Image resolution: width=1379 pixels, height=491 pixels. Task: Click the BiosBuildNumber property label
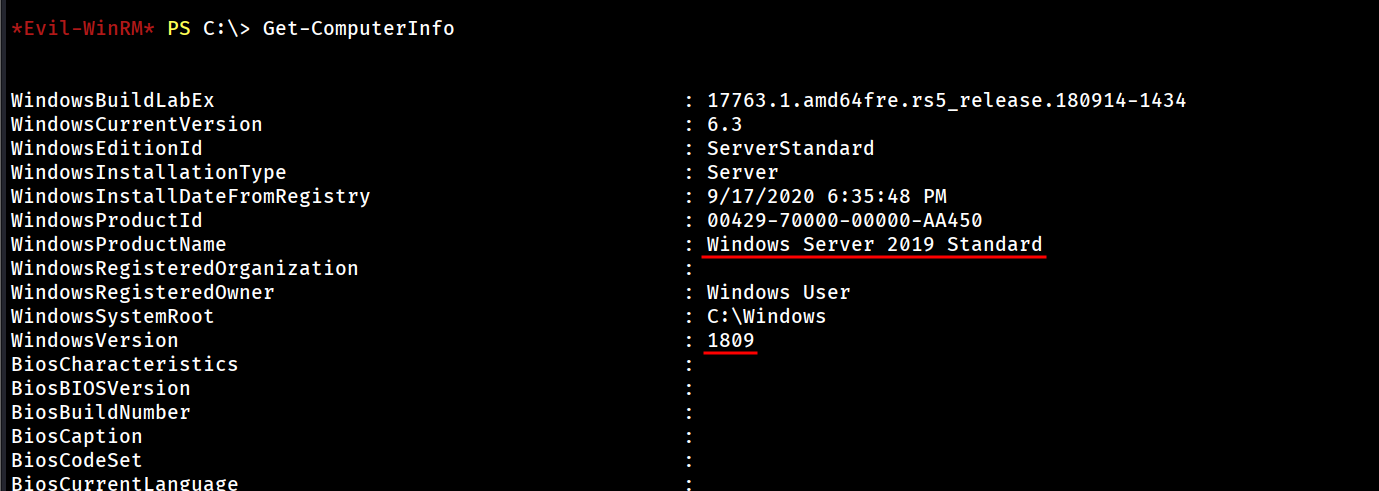point(100,413)
